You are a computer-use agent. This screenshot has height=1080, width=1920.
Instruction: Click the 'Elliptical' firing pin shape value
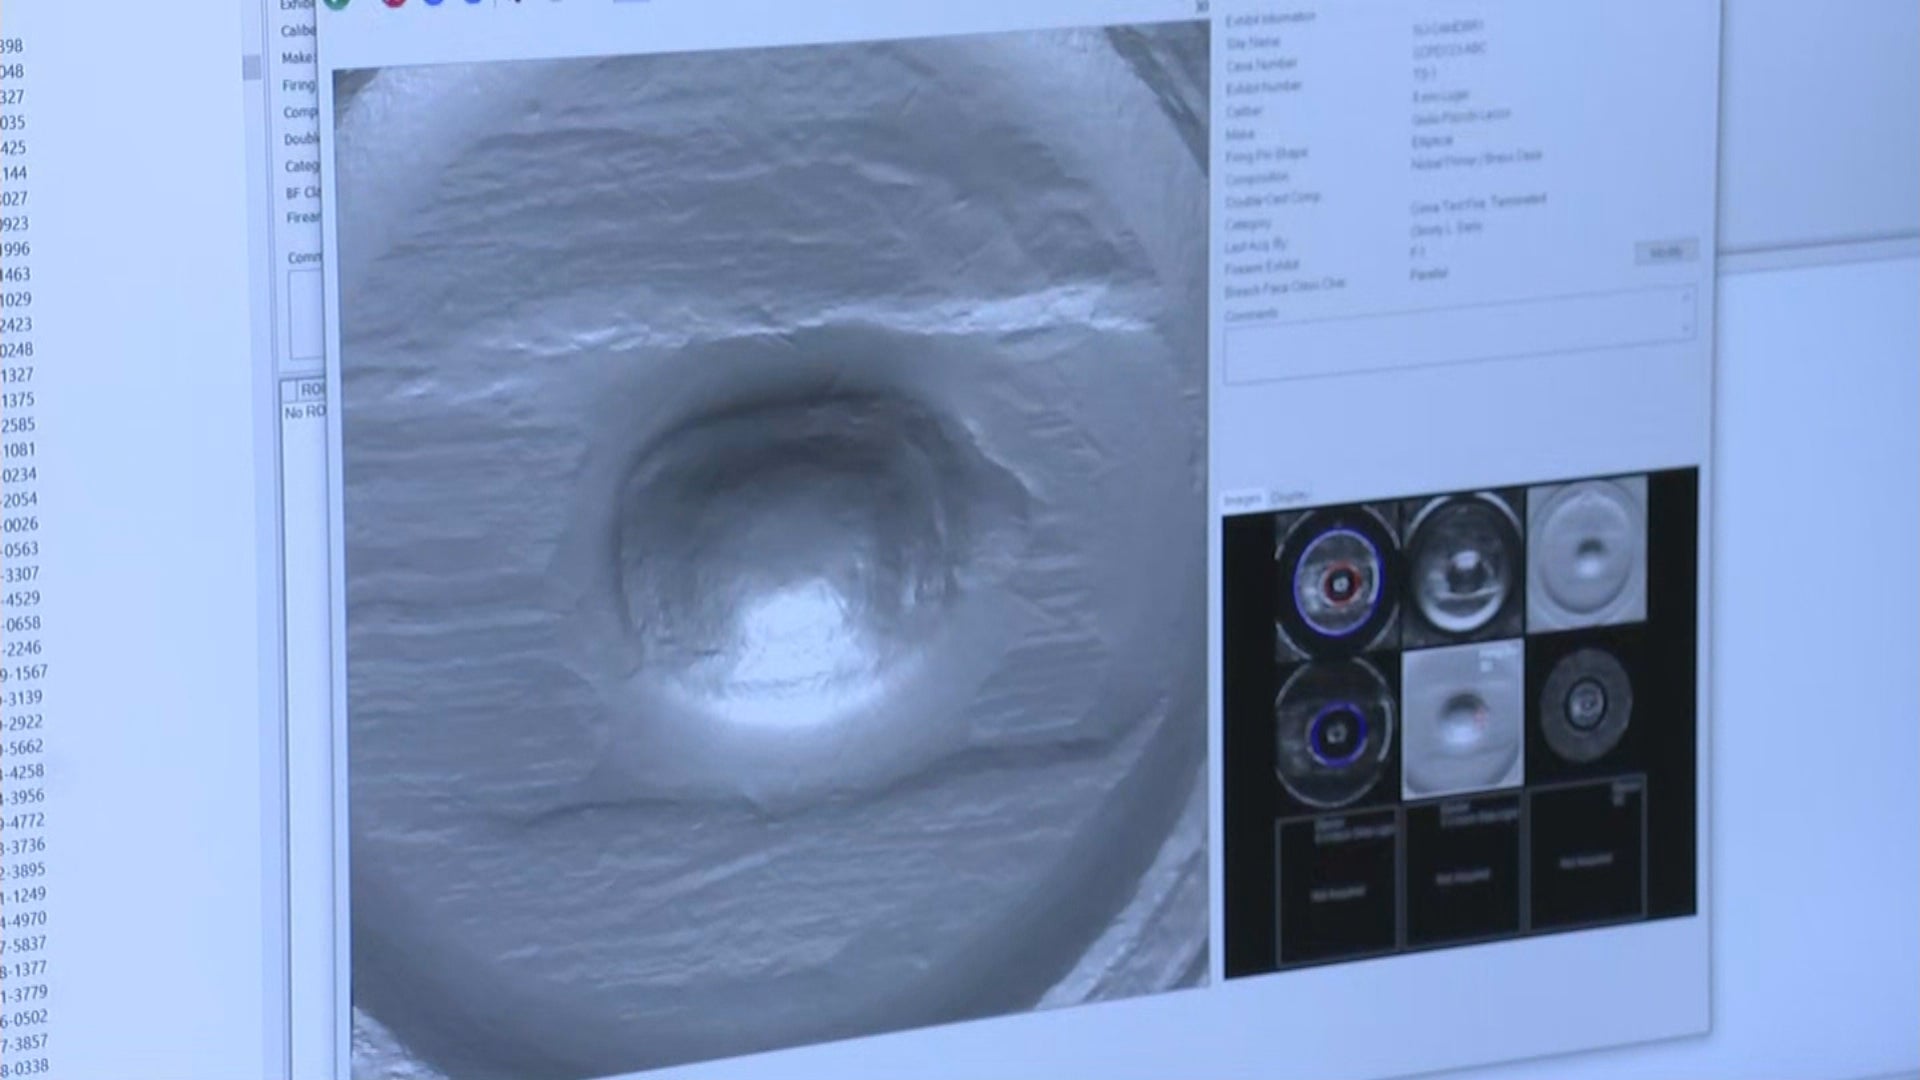pos(1432,141)
